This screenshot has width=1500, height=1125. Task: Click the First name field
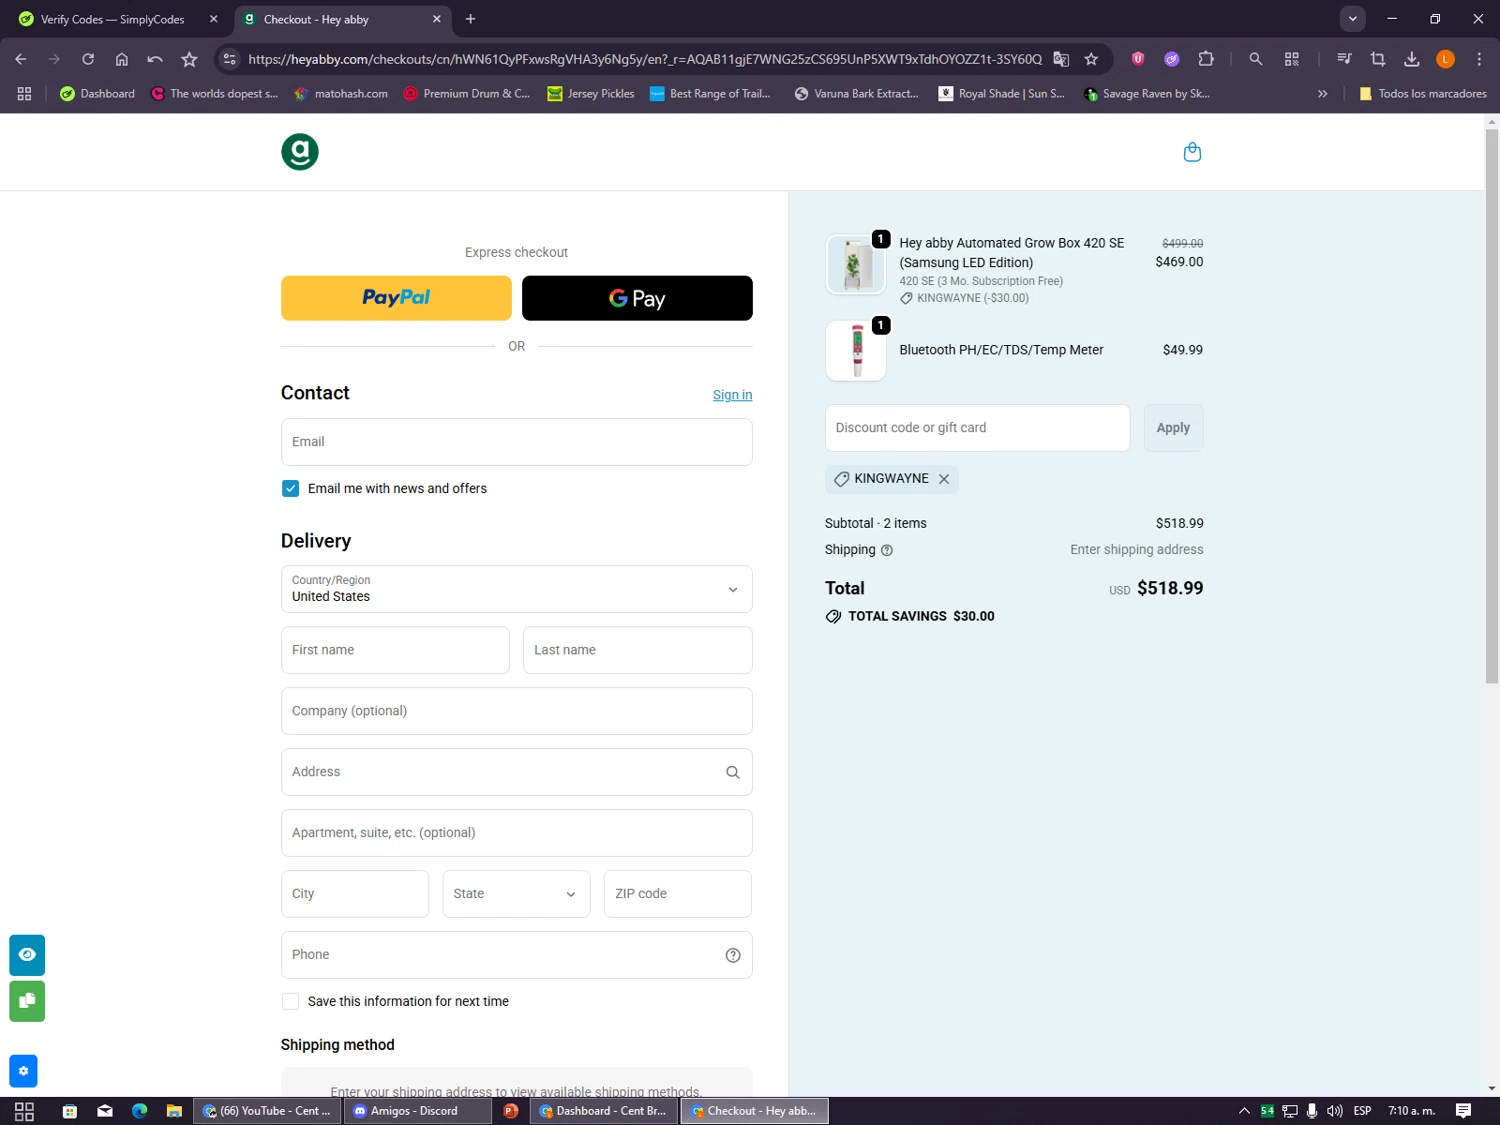(x=395, y=650)
